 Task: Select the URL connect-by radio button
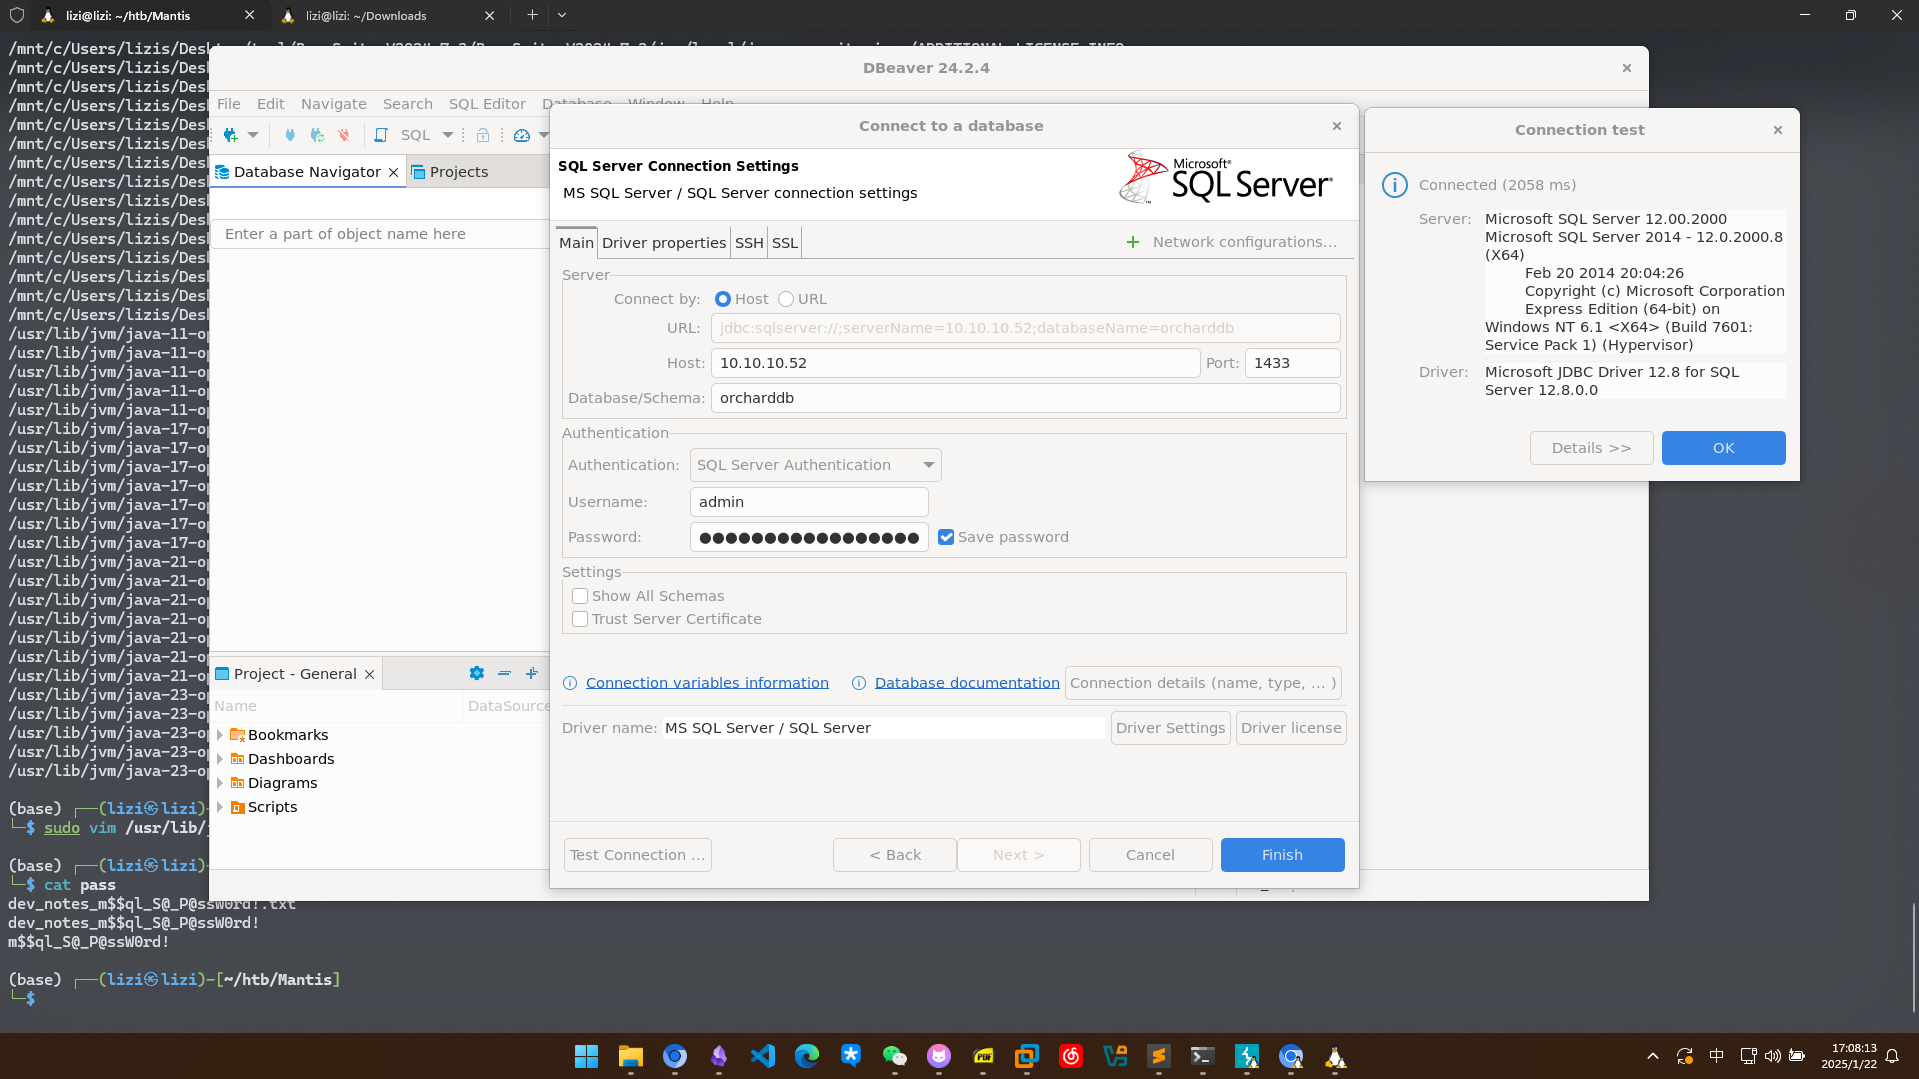(x=786, y=299)
